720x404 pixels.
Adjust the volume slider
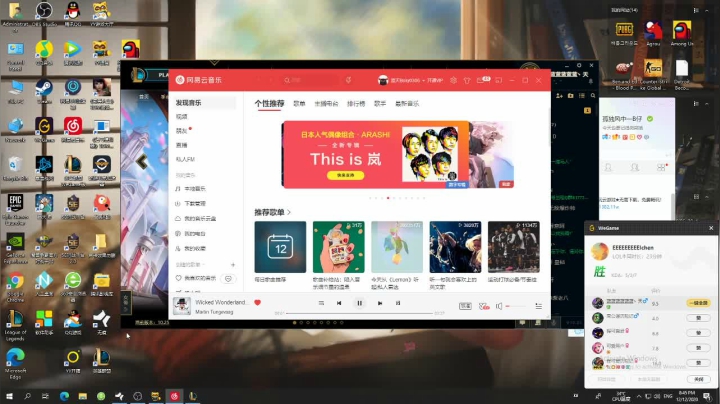[516, 306]
